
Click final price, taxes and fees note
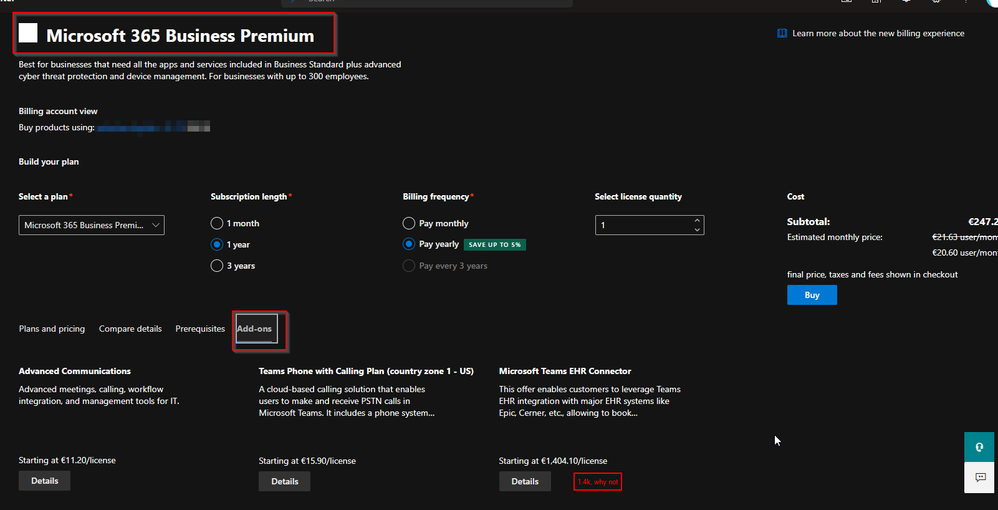[872, 274]
